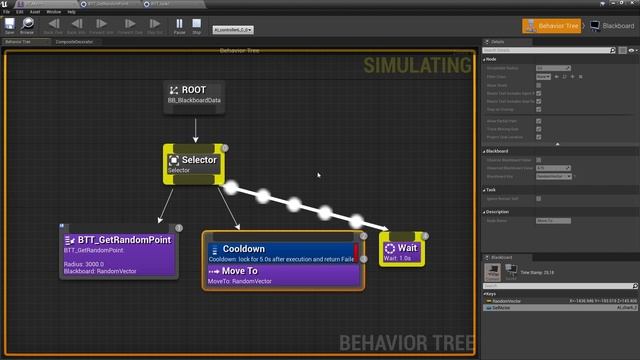The height and width of the screenshot is (360, 640).
Task: Collapse the Task section
Action: (484, 190)
